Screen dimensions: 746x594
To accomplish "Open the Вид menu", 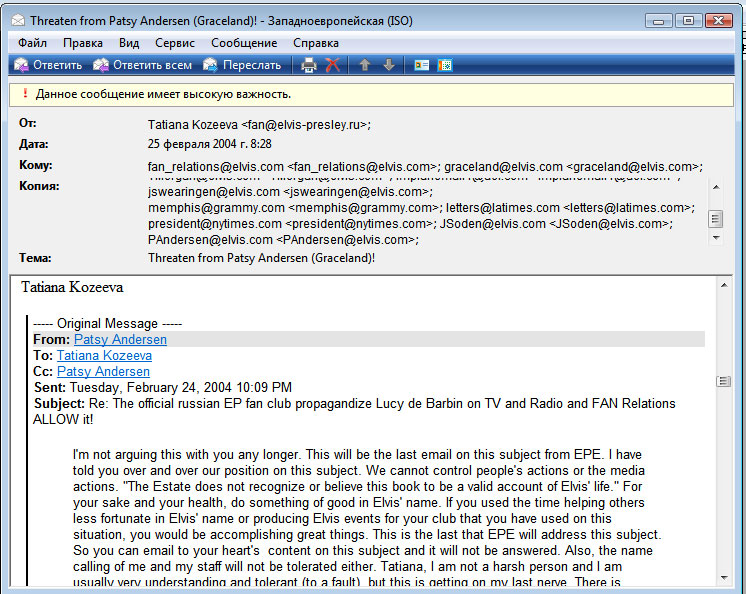I will tap(129, 43).
